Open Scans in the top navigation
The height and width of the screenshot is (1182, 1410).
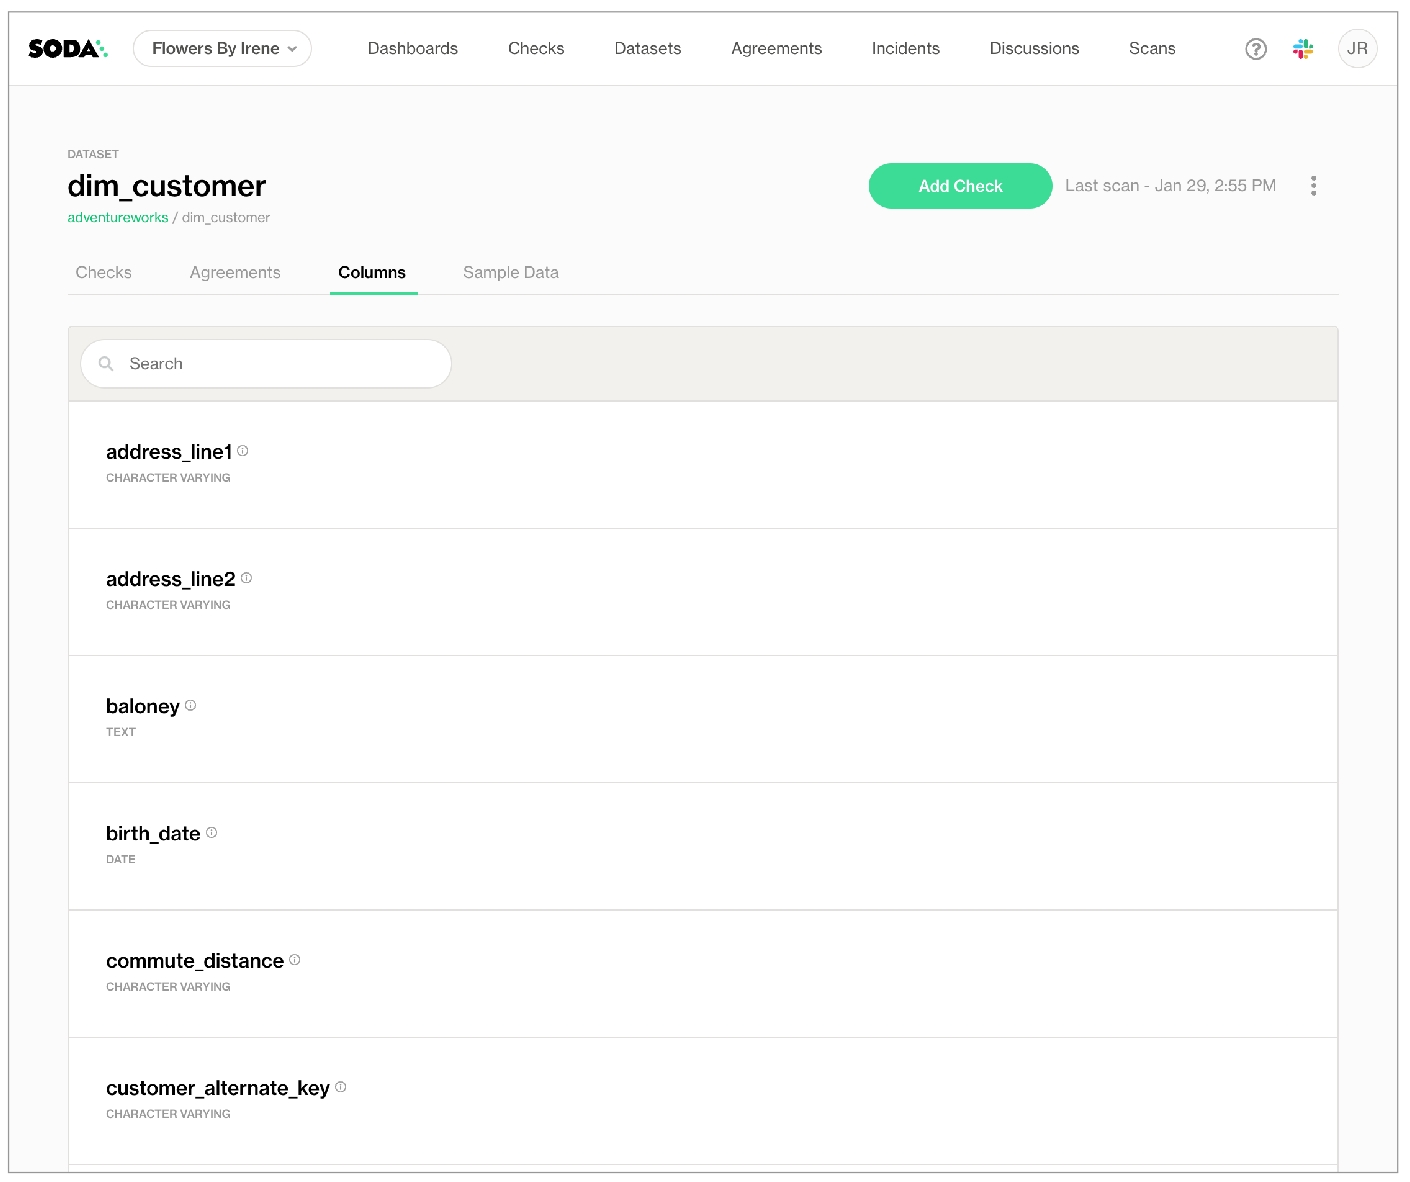click(x=1151, y=49)
